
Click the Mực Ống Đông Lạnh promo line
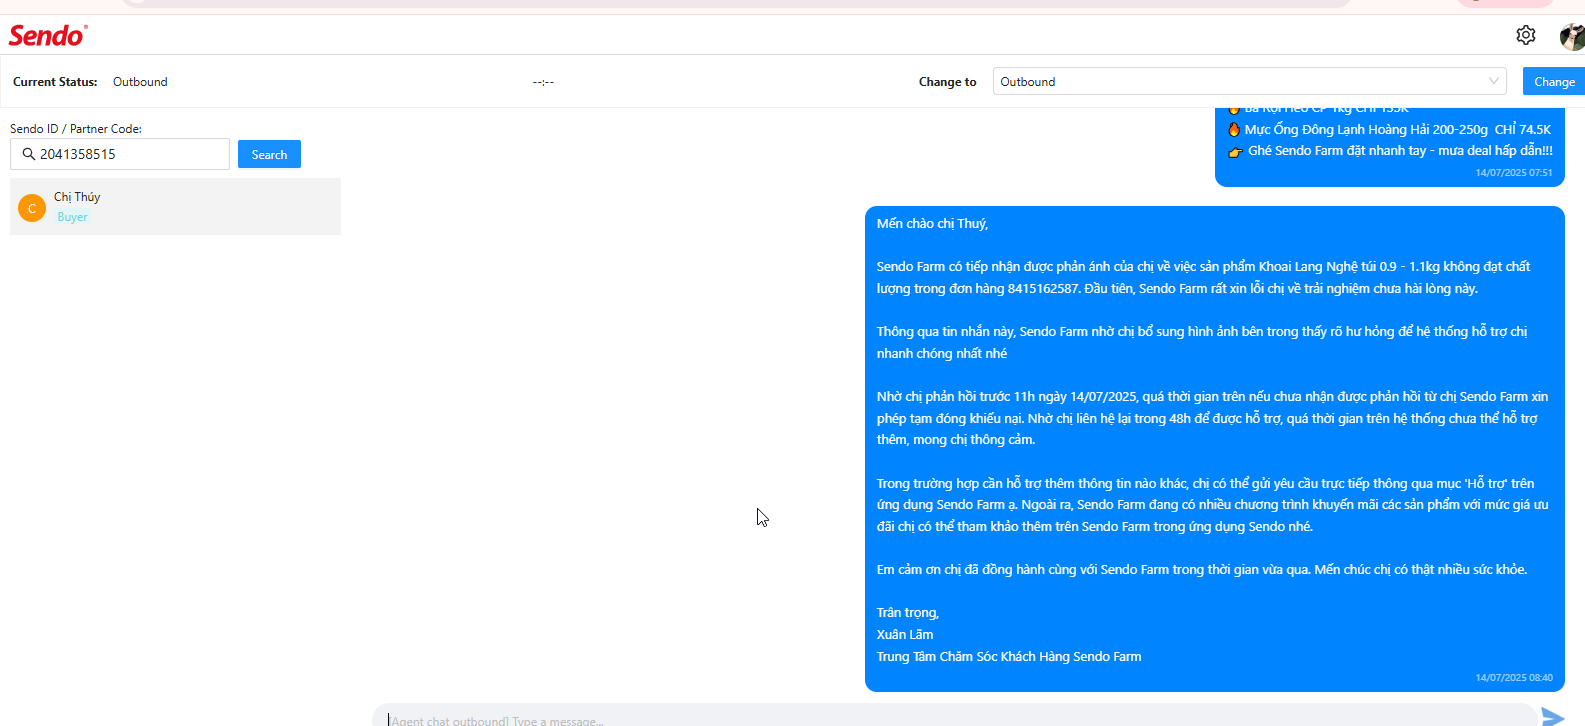(x=1397, y=130)
